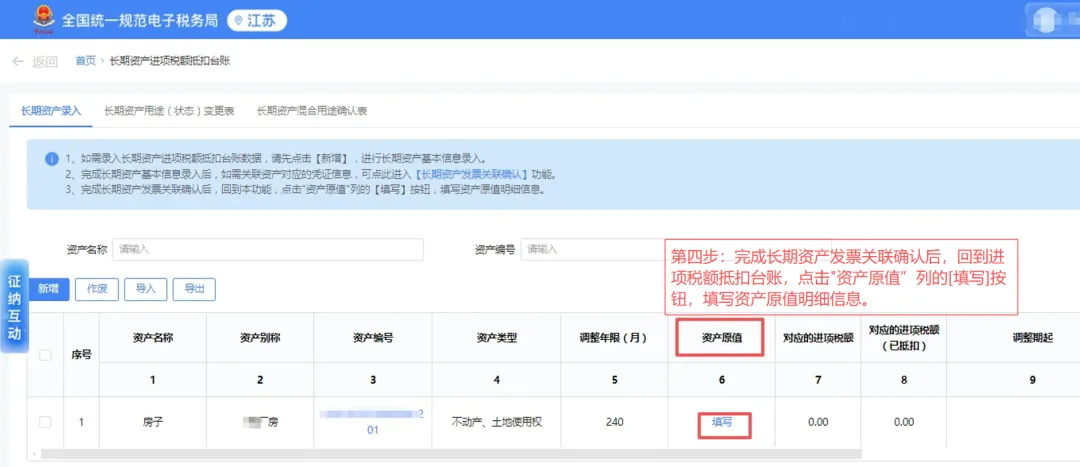Tick the checkbox for row 1 房子

tap(45, 422)
